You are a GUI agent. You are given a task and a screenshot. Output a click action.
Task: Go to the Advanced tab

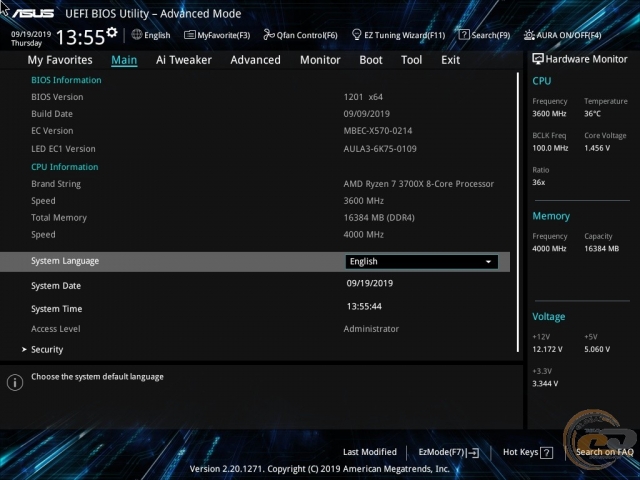[256, 60]
